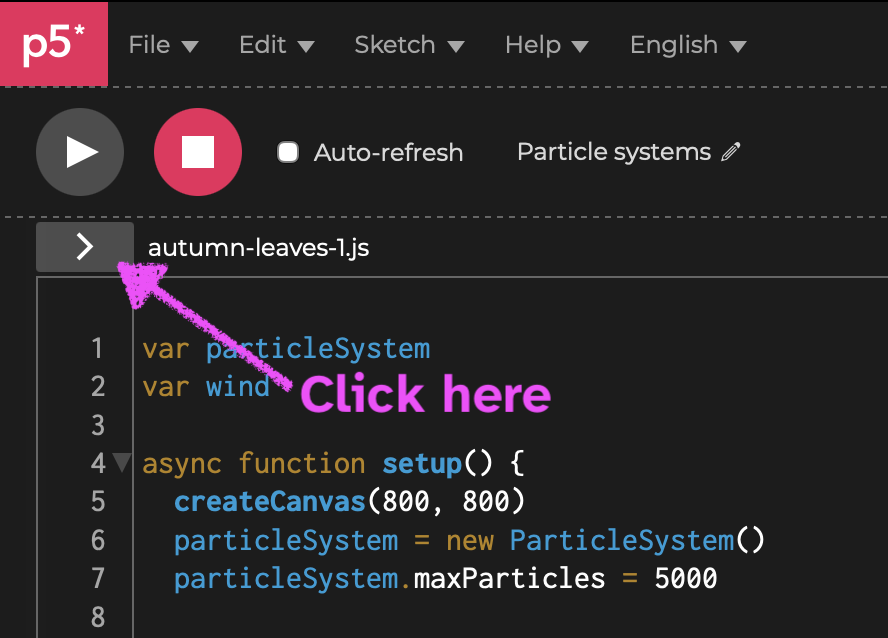Viewport: 888px width, 638px height.
Task: Open the File menu
Action: pyautogui.click(x=163, y=45)
